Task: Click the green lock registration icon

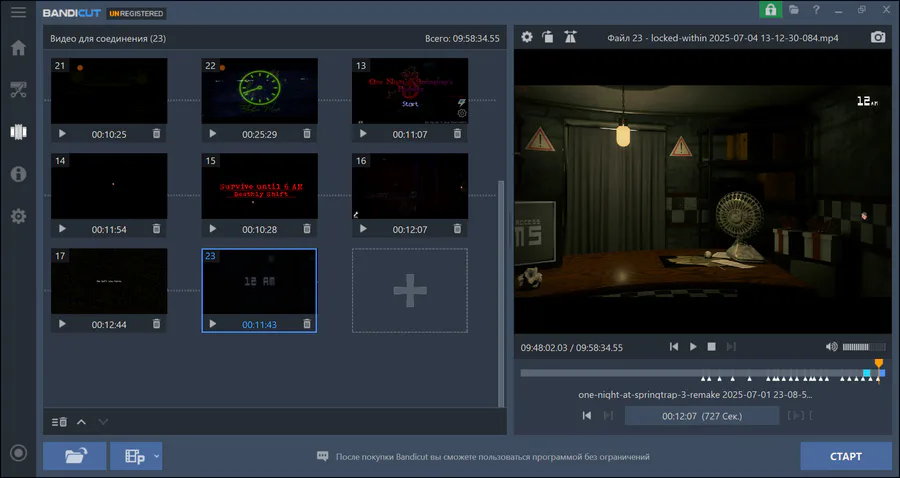Action: click(x=771, y=10)
